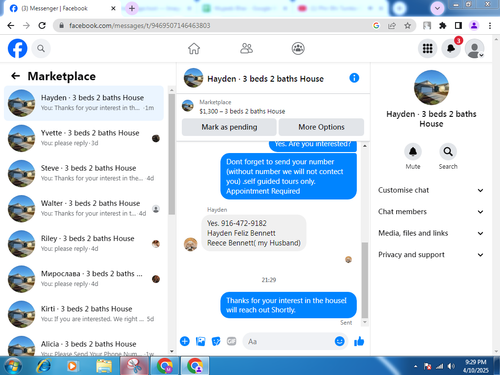This screenshot has height=375, width=500.
Task: Search in conversation magnifier icon
Action: [448, 152]
